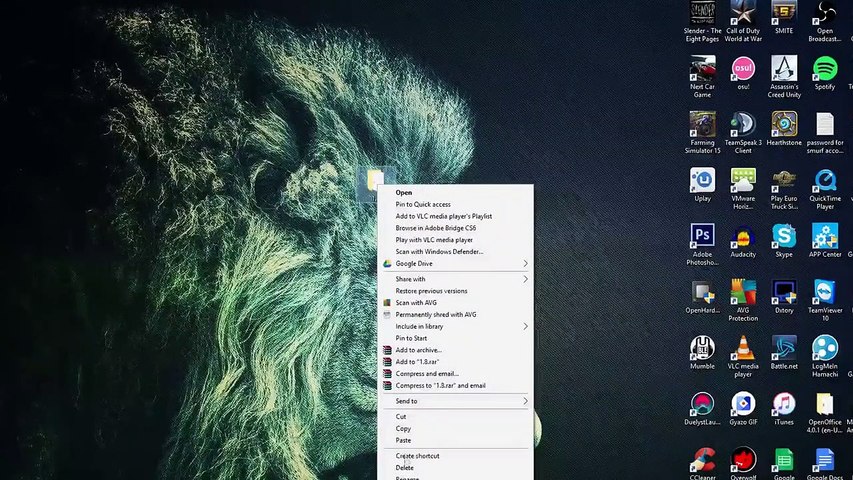Viewport: 853px width, 480px height.
Task: Open Overwolf desktop icon
Action: coord(743,463)
